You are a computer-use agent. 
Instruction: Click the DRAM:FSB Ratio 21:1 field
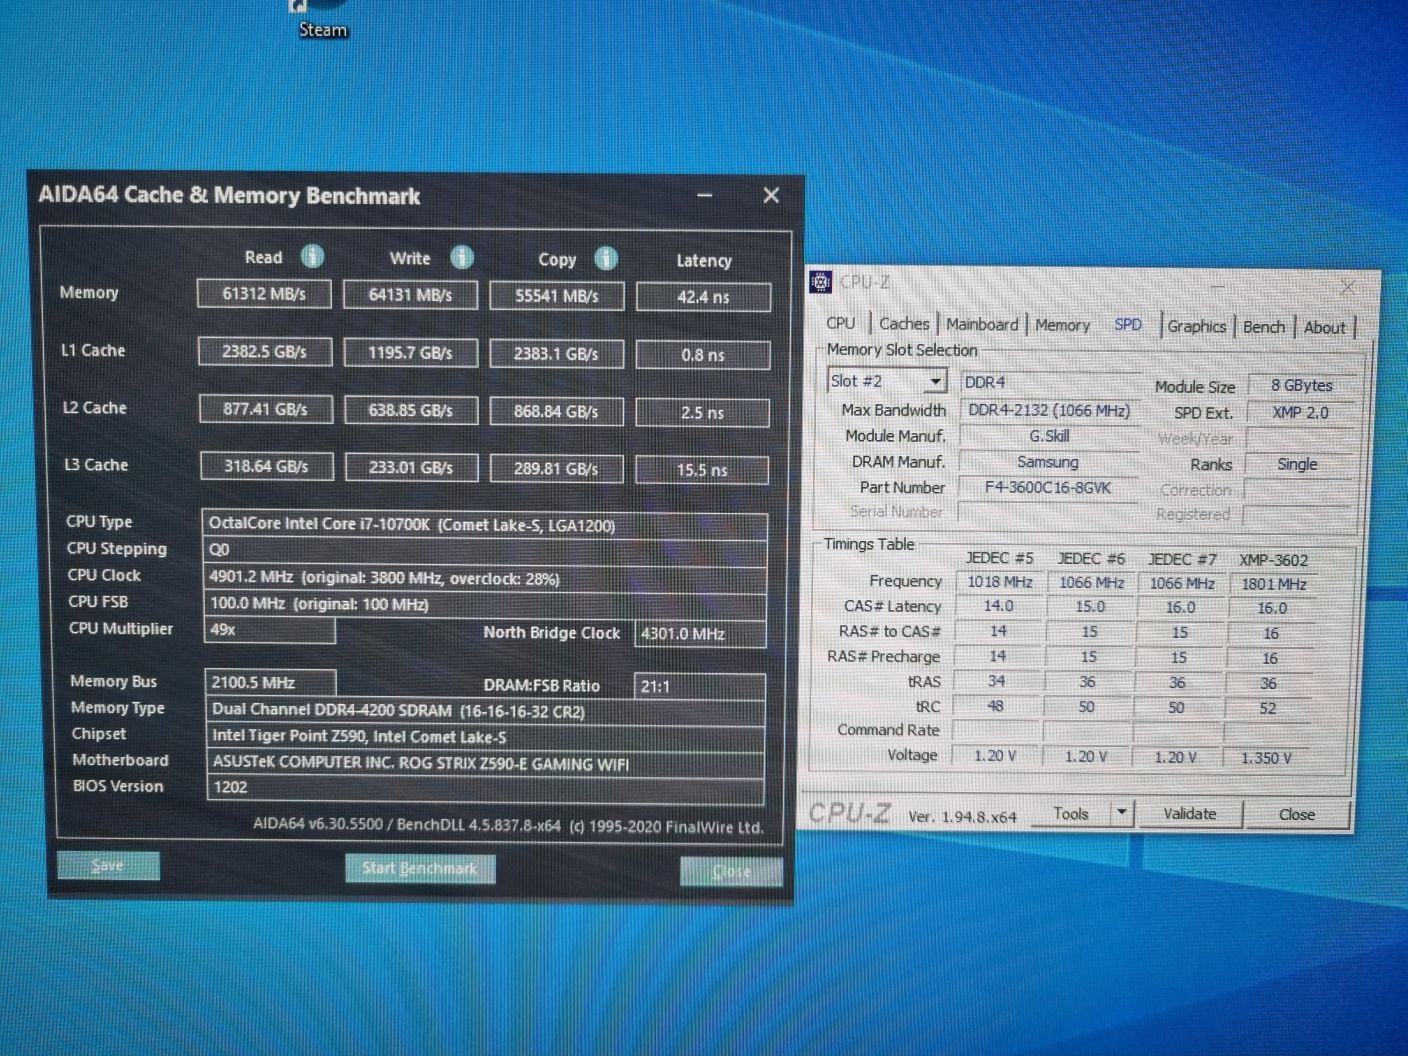(699, 686)
